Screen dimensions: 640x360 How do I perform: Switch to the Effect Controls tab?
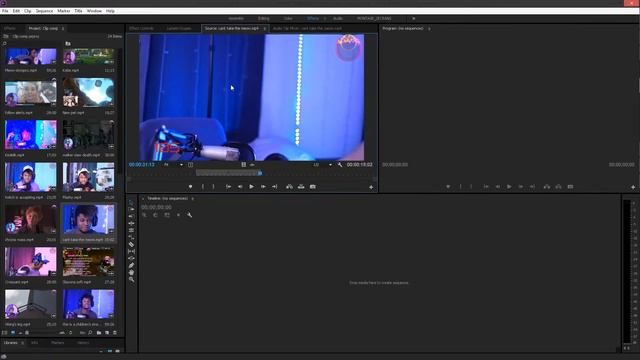click(141, 29)
